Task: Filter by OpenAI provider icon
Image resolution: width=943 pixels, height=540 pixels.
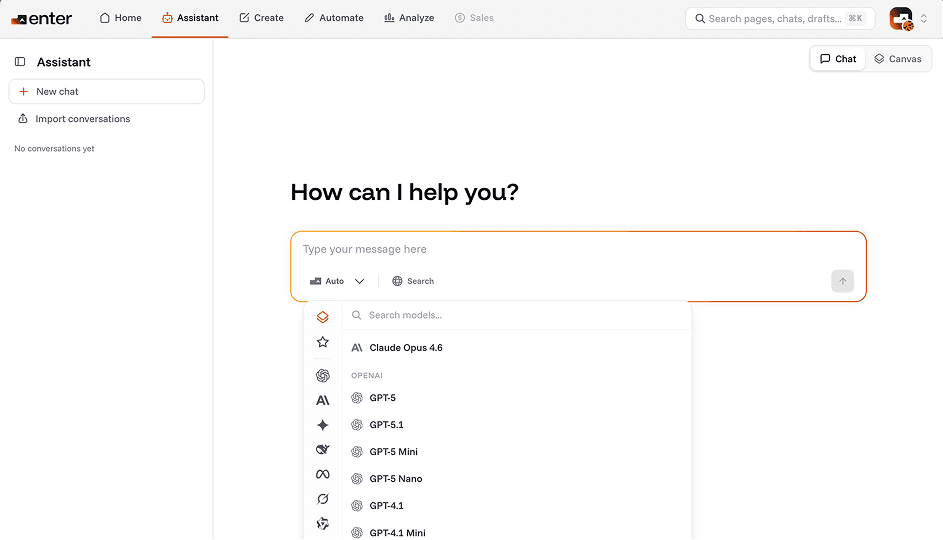Action: [323, 376]
